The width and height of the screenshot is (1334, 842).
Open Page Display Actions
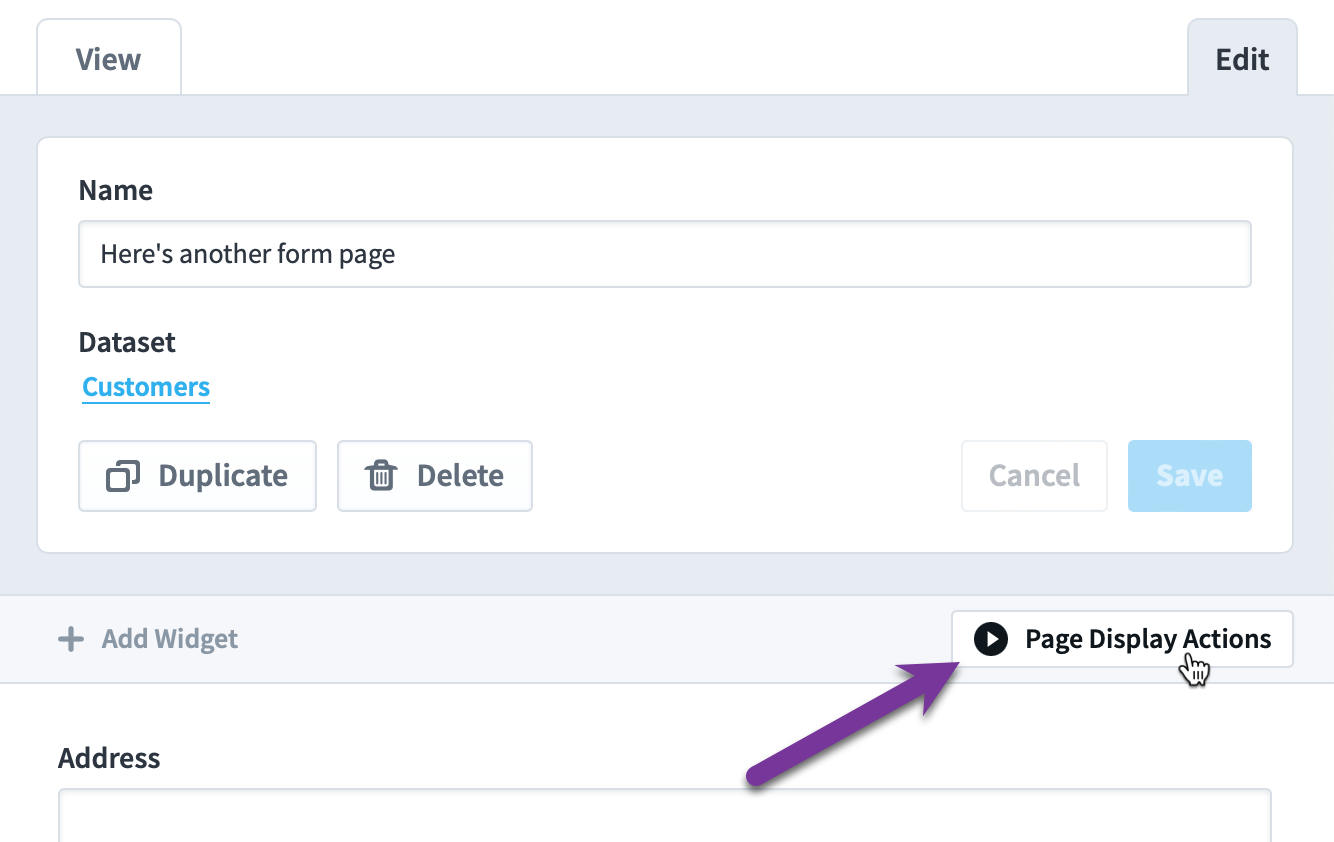(x=1122, y=639)
